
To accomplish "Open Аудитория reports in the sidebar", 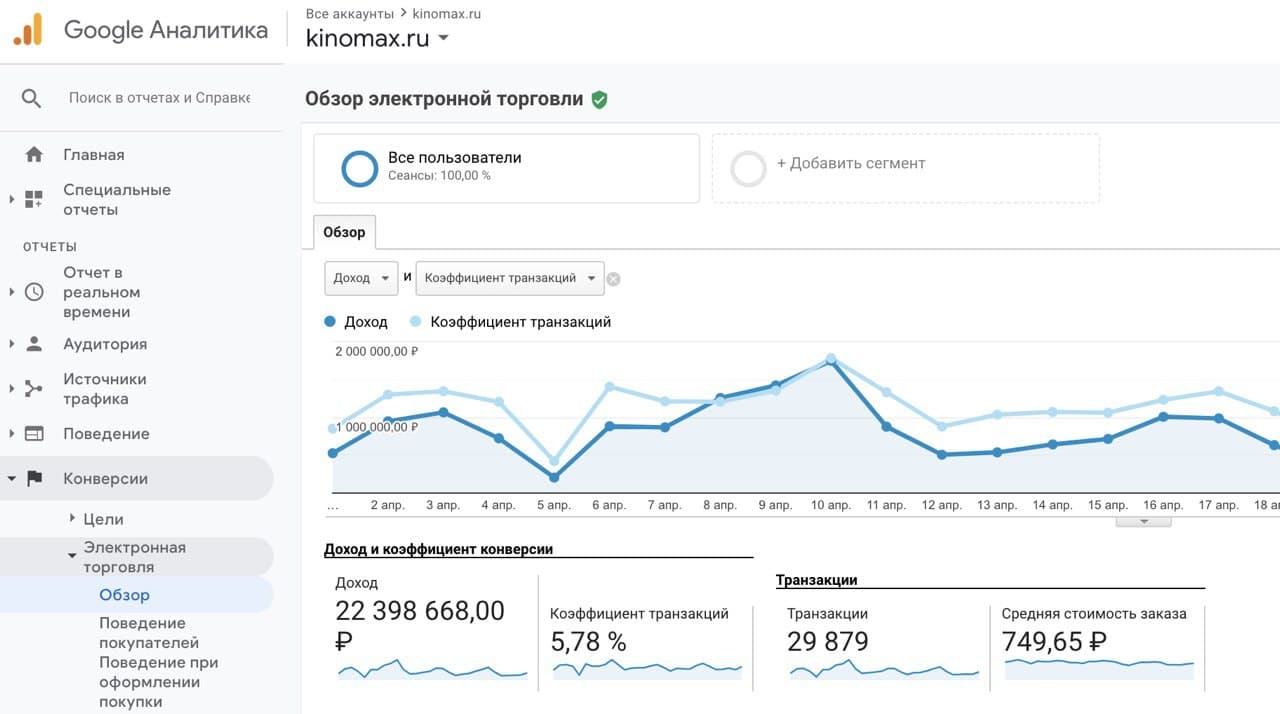I will (x=105, y=344).
